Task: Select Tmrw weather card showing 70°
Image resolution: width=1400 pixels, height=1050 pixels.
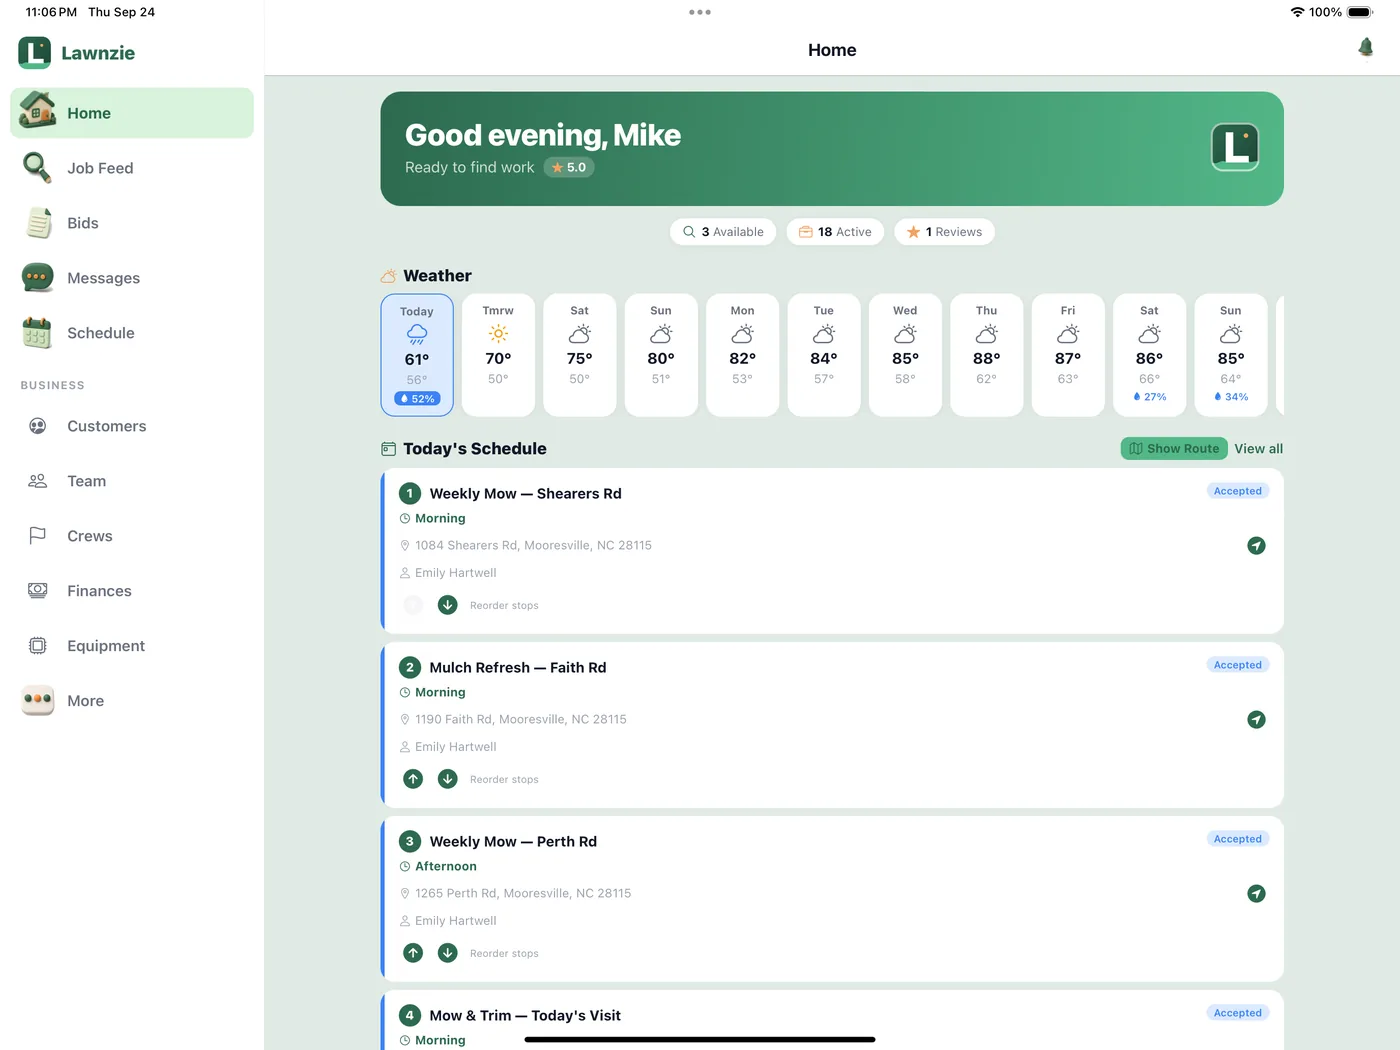Action: point(498,355)
